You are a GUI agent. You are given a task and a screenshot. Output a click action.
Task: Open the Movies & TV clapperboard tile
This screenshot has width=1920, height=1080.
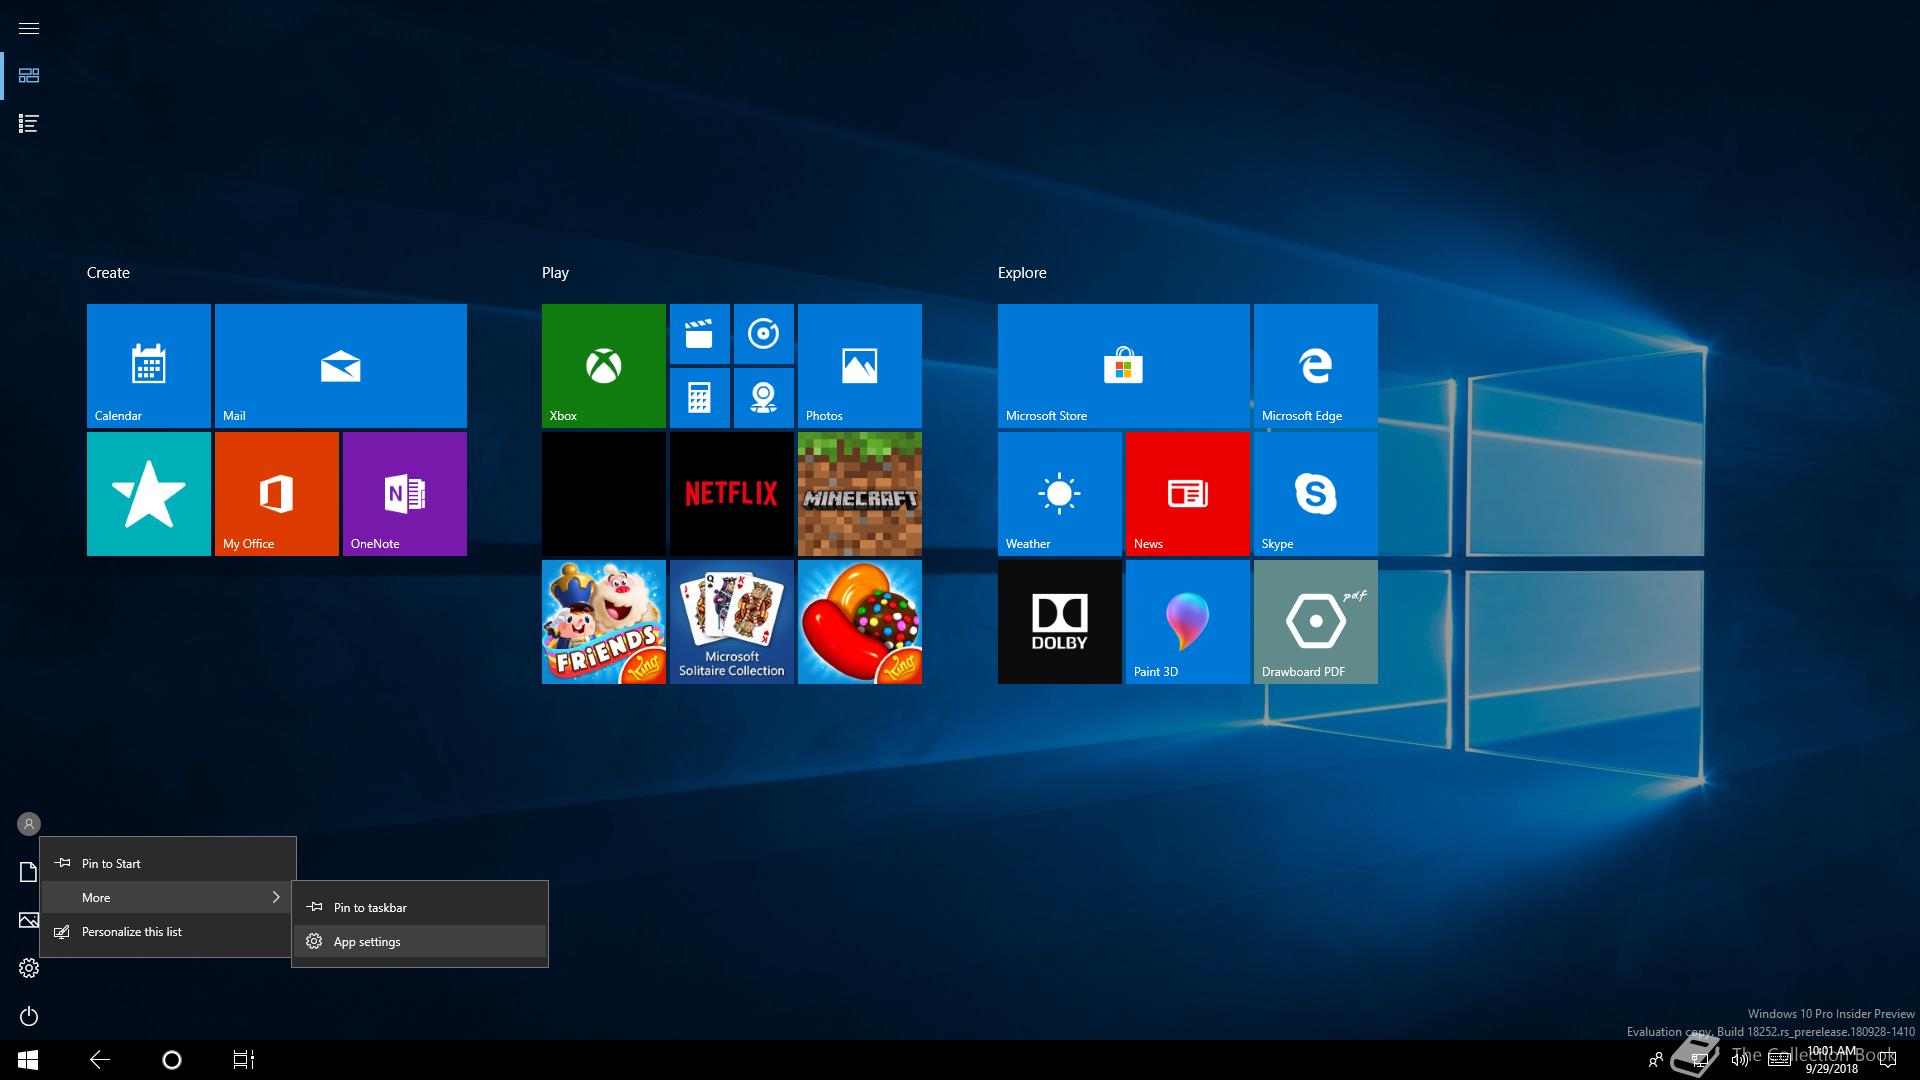[700, 334]
